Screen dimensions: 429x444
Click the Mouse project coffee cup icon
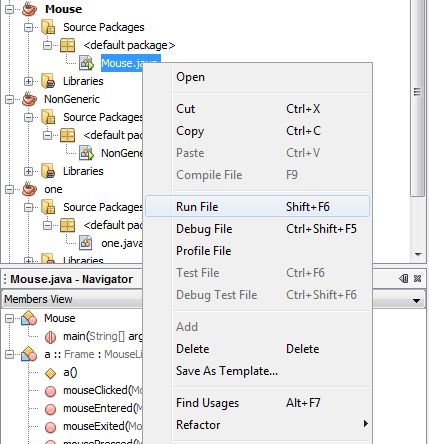(x=29, y=9)
